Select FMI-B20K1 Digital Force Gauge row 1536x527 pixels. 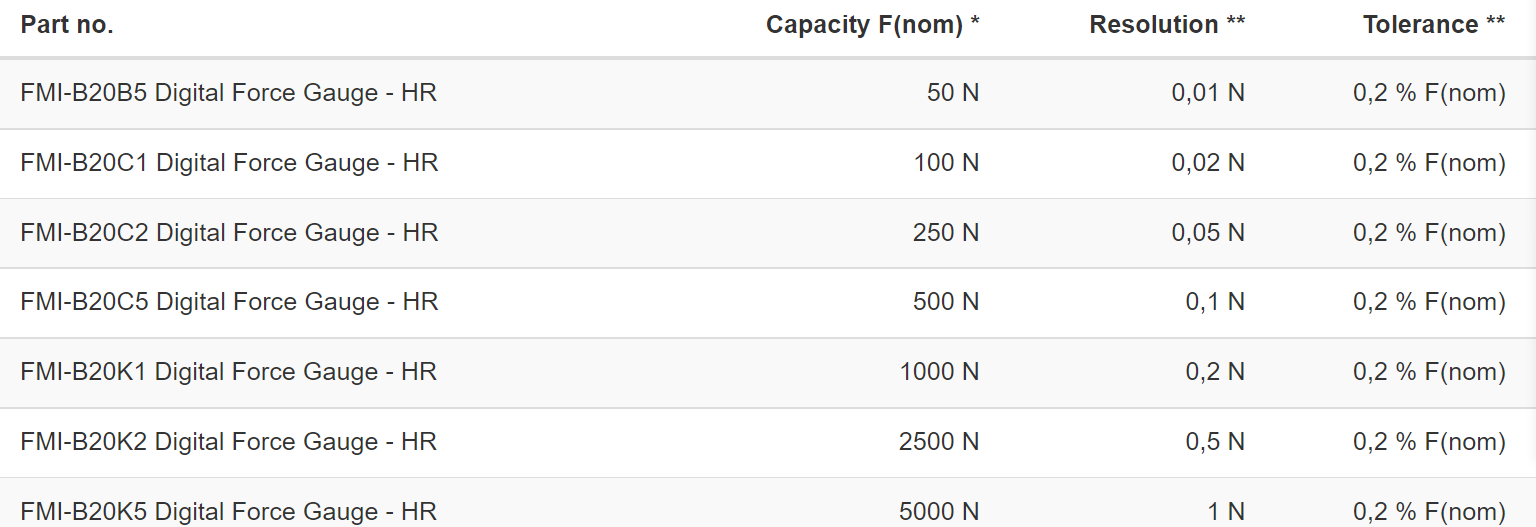click(x=768, y=373)
